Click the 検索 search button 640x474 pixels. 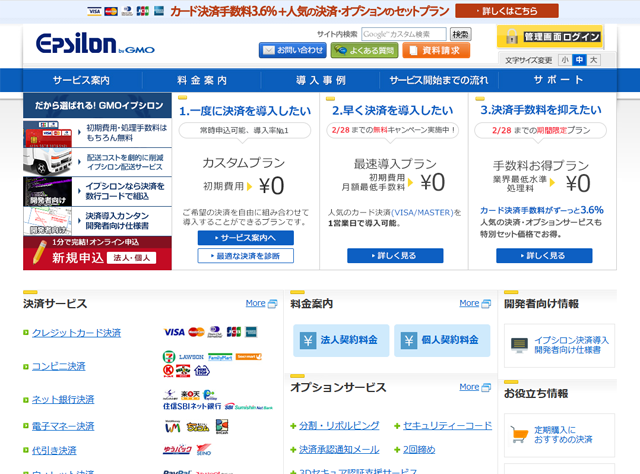coord(460,34)
